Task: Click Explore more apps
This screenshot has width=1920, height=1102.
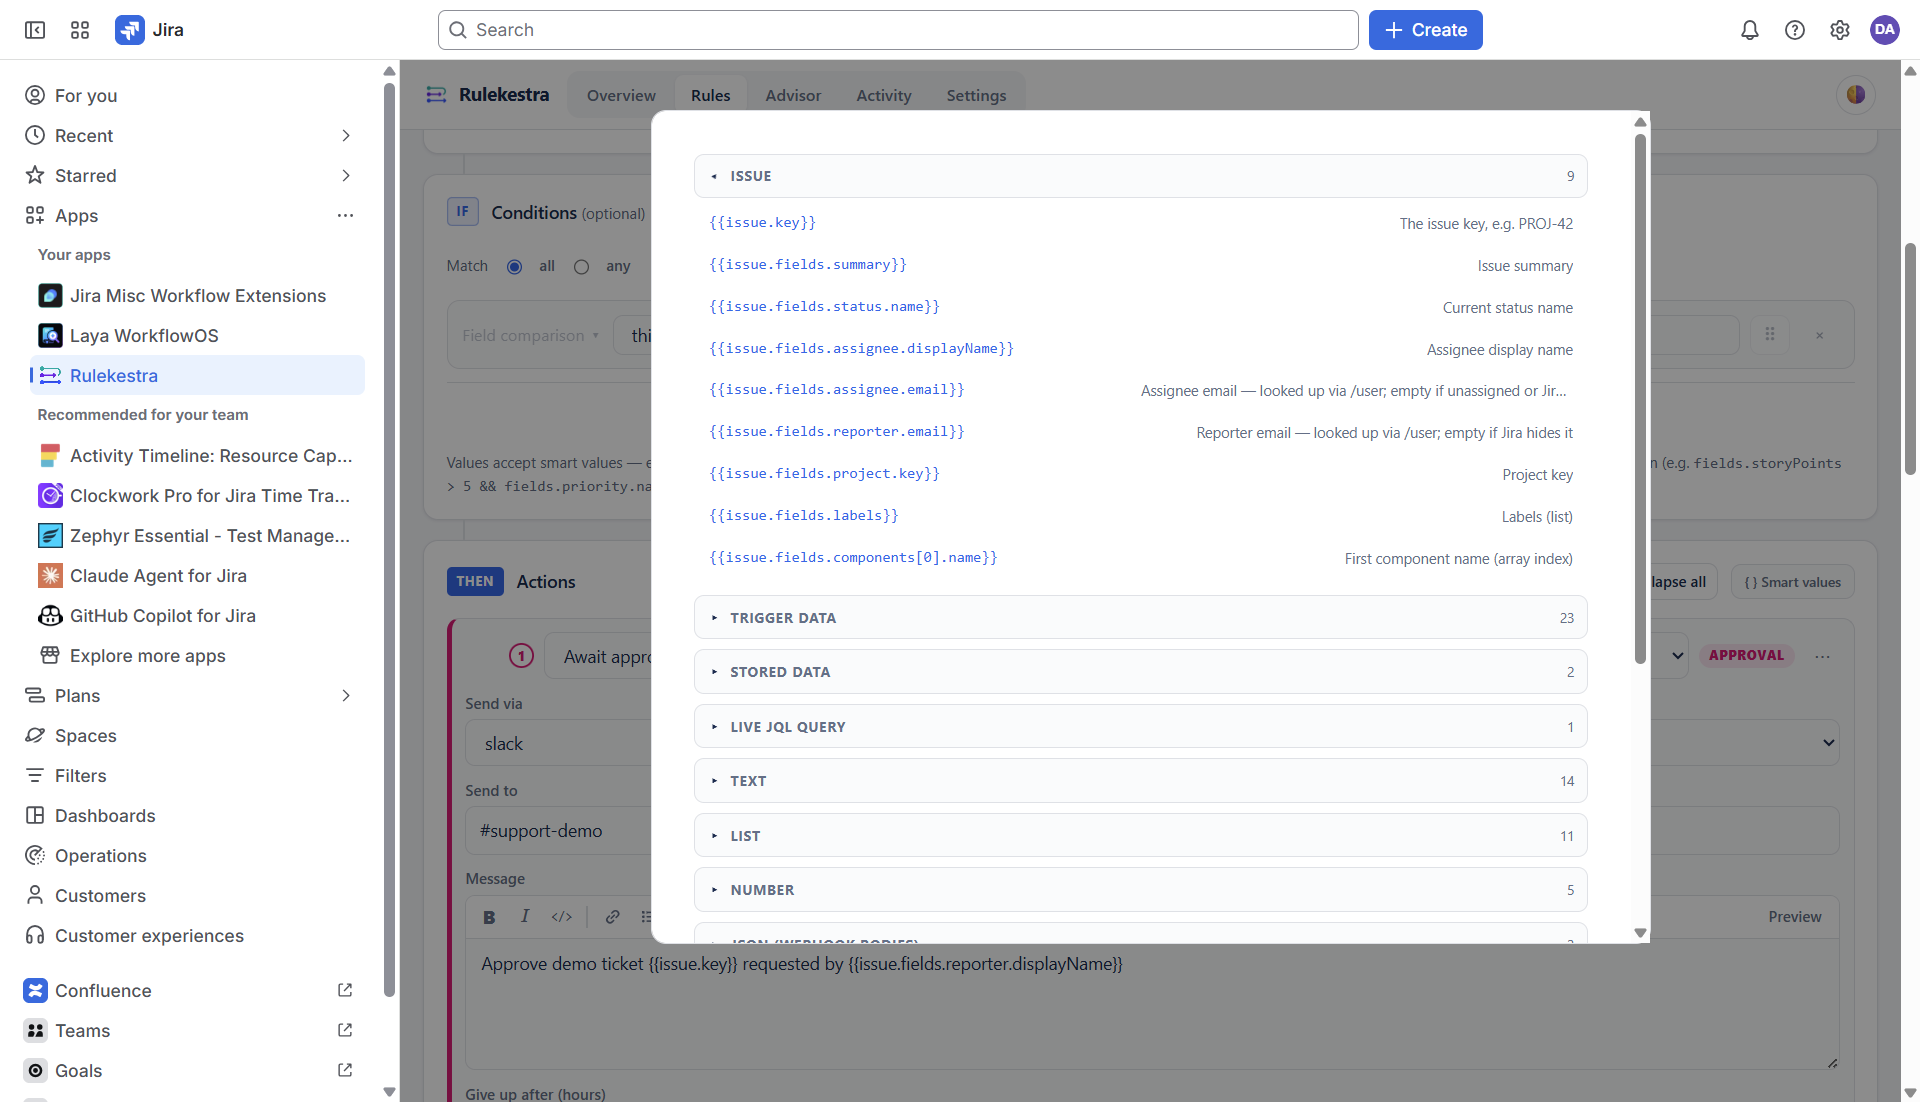Action: point(197,656)
